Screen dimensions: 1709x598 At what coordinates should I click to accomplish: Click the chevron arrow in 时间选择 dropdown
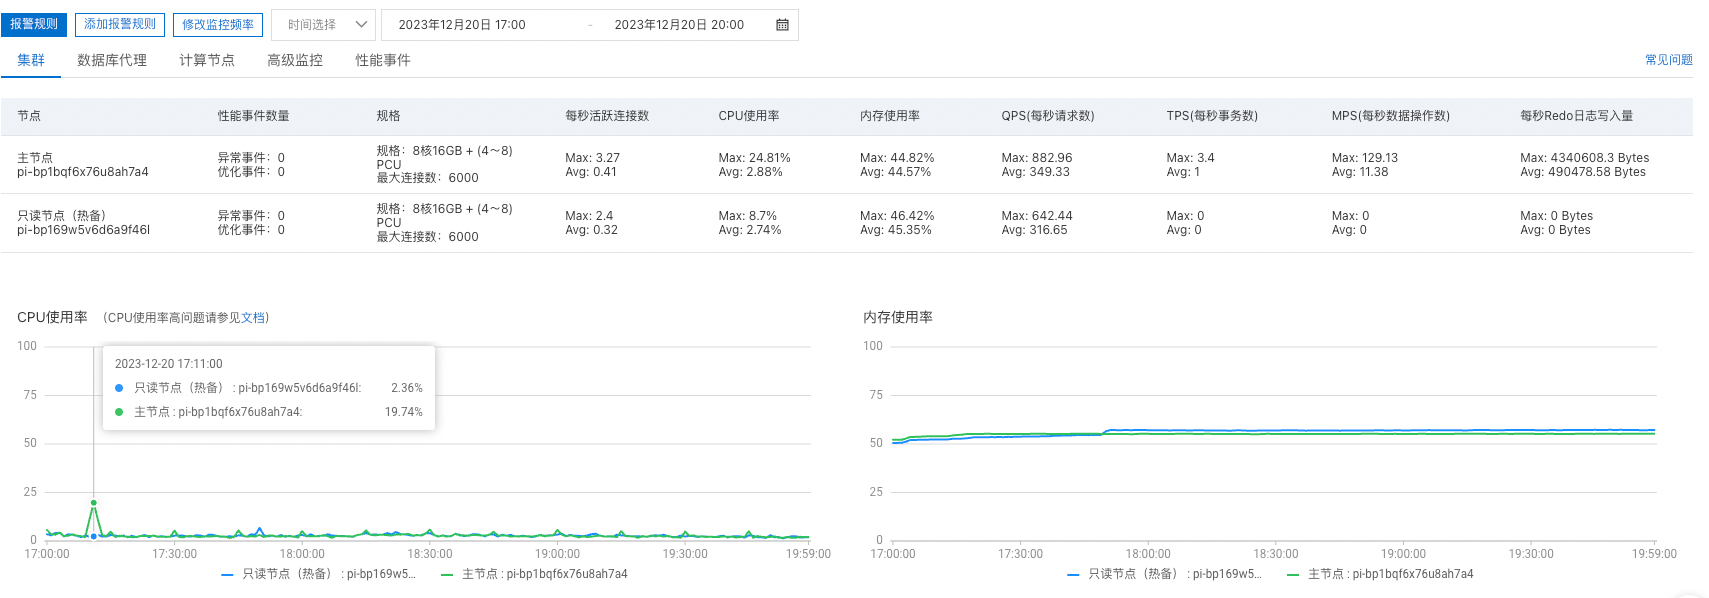point(361,25)
